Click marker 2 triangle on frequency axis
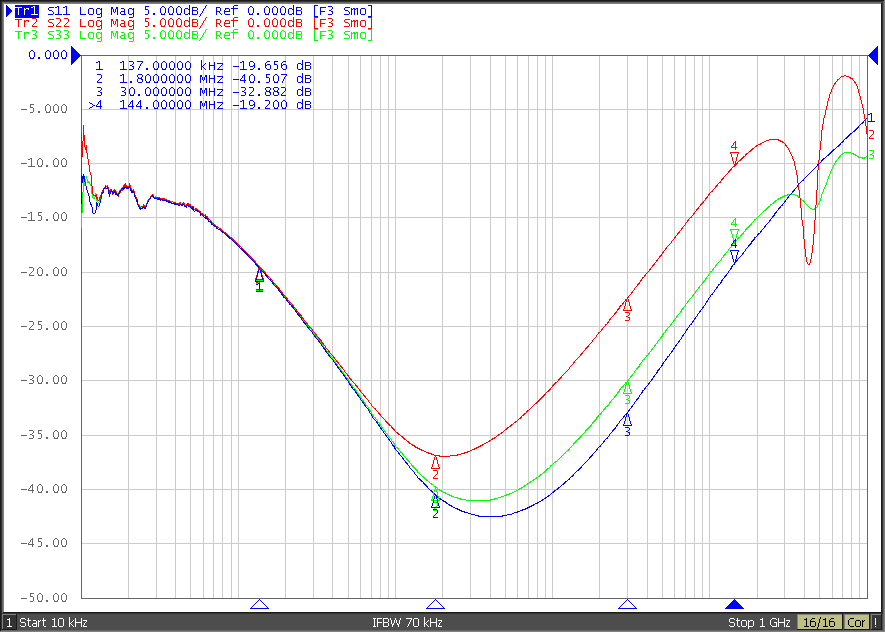 coord(435,604)
